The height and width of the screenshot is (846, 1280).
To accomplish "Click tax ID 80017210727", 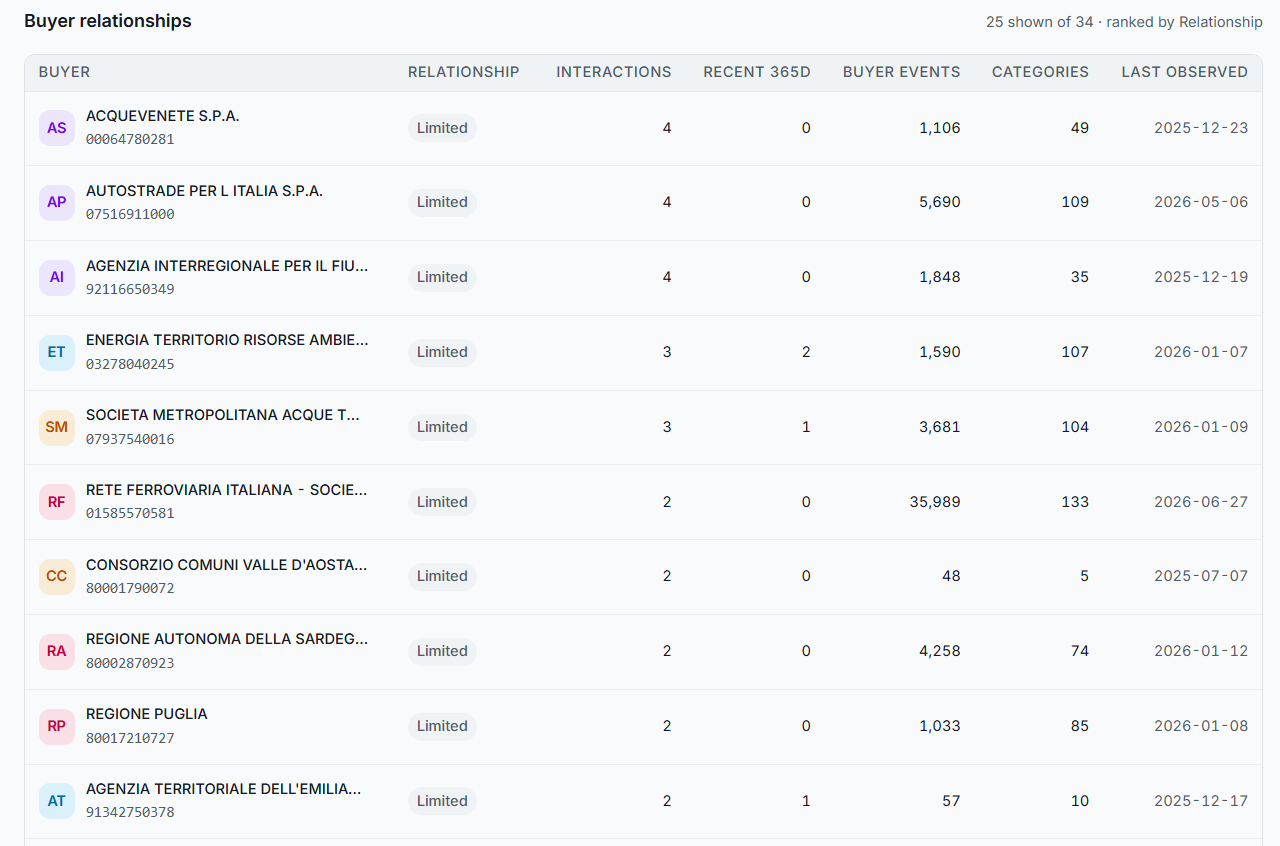I will pos(130,738).
